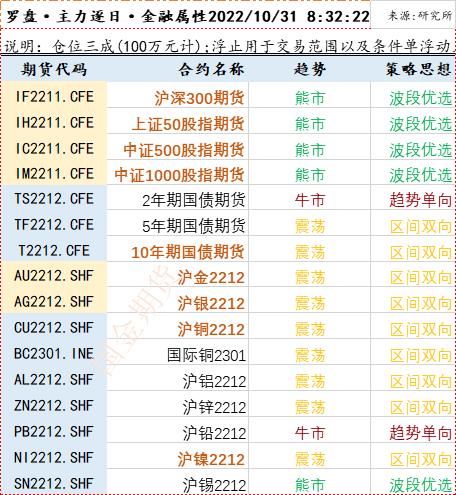This screenshot has height=495, width=456.
Task: Click the code cell AU2212.SHF
Action: coord(54,276)
